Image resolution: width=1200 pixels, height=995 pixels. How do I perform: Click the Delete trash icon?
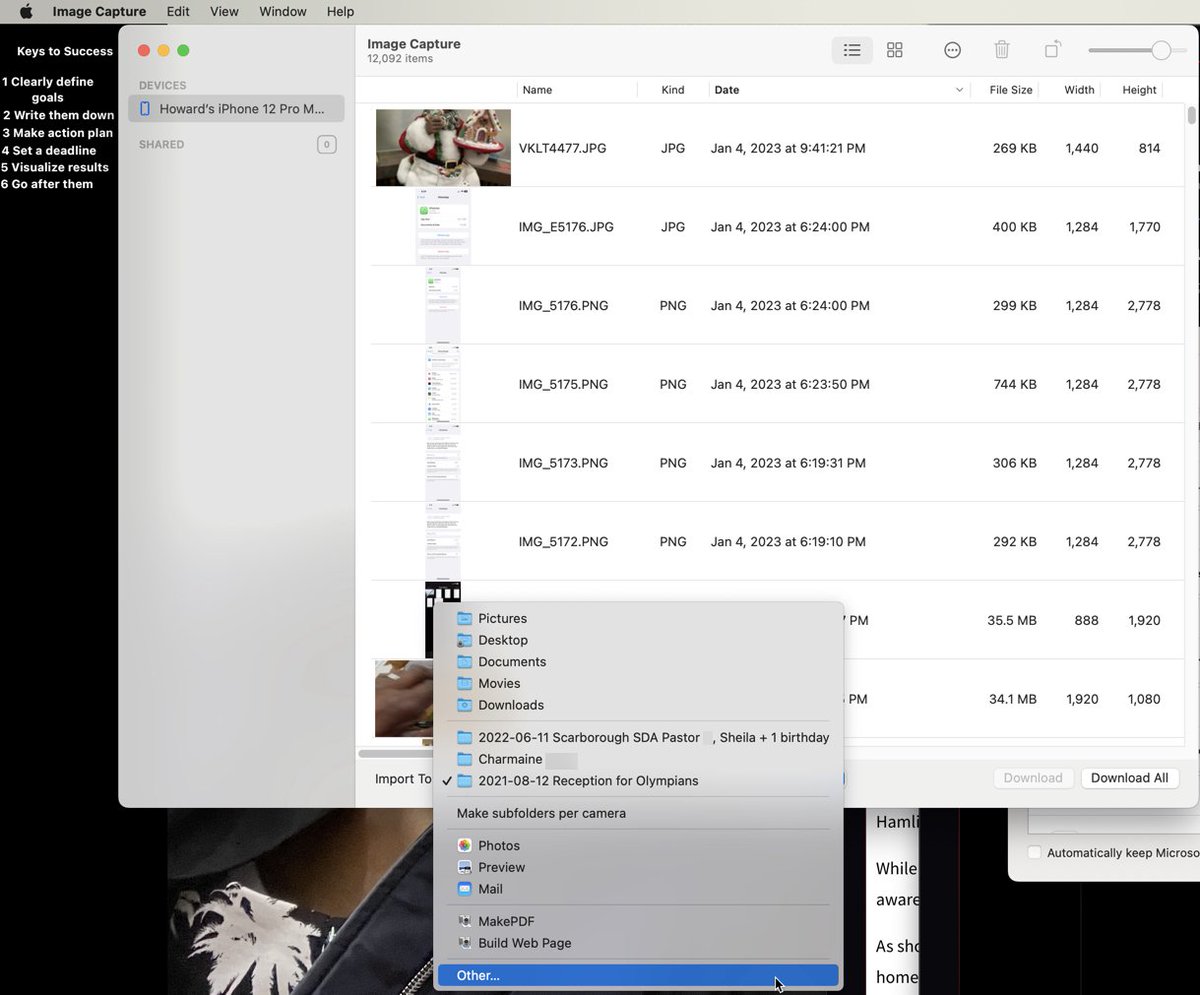1002,50
